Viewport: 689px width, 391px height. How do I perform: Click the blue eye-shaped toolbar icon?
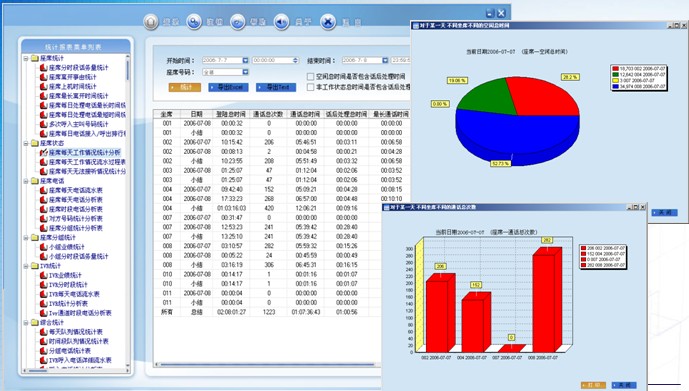coord(238,22)
